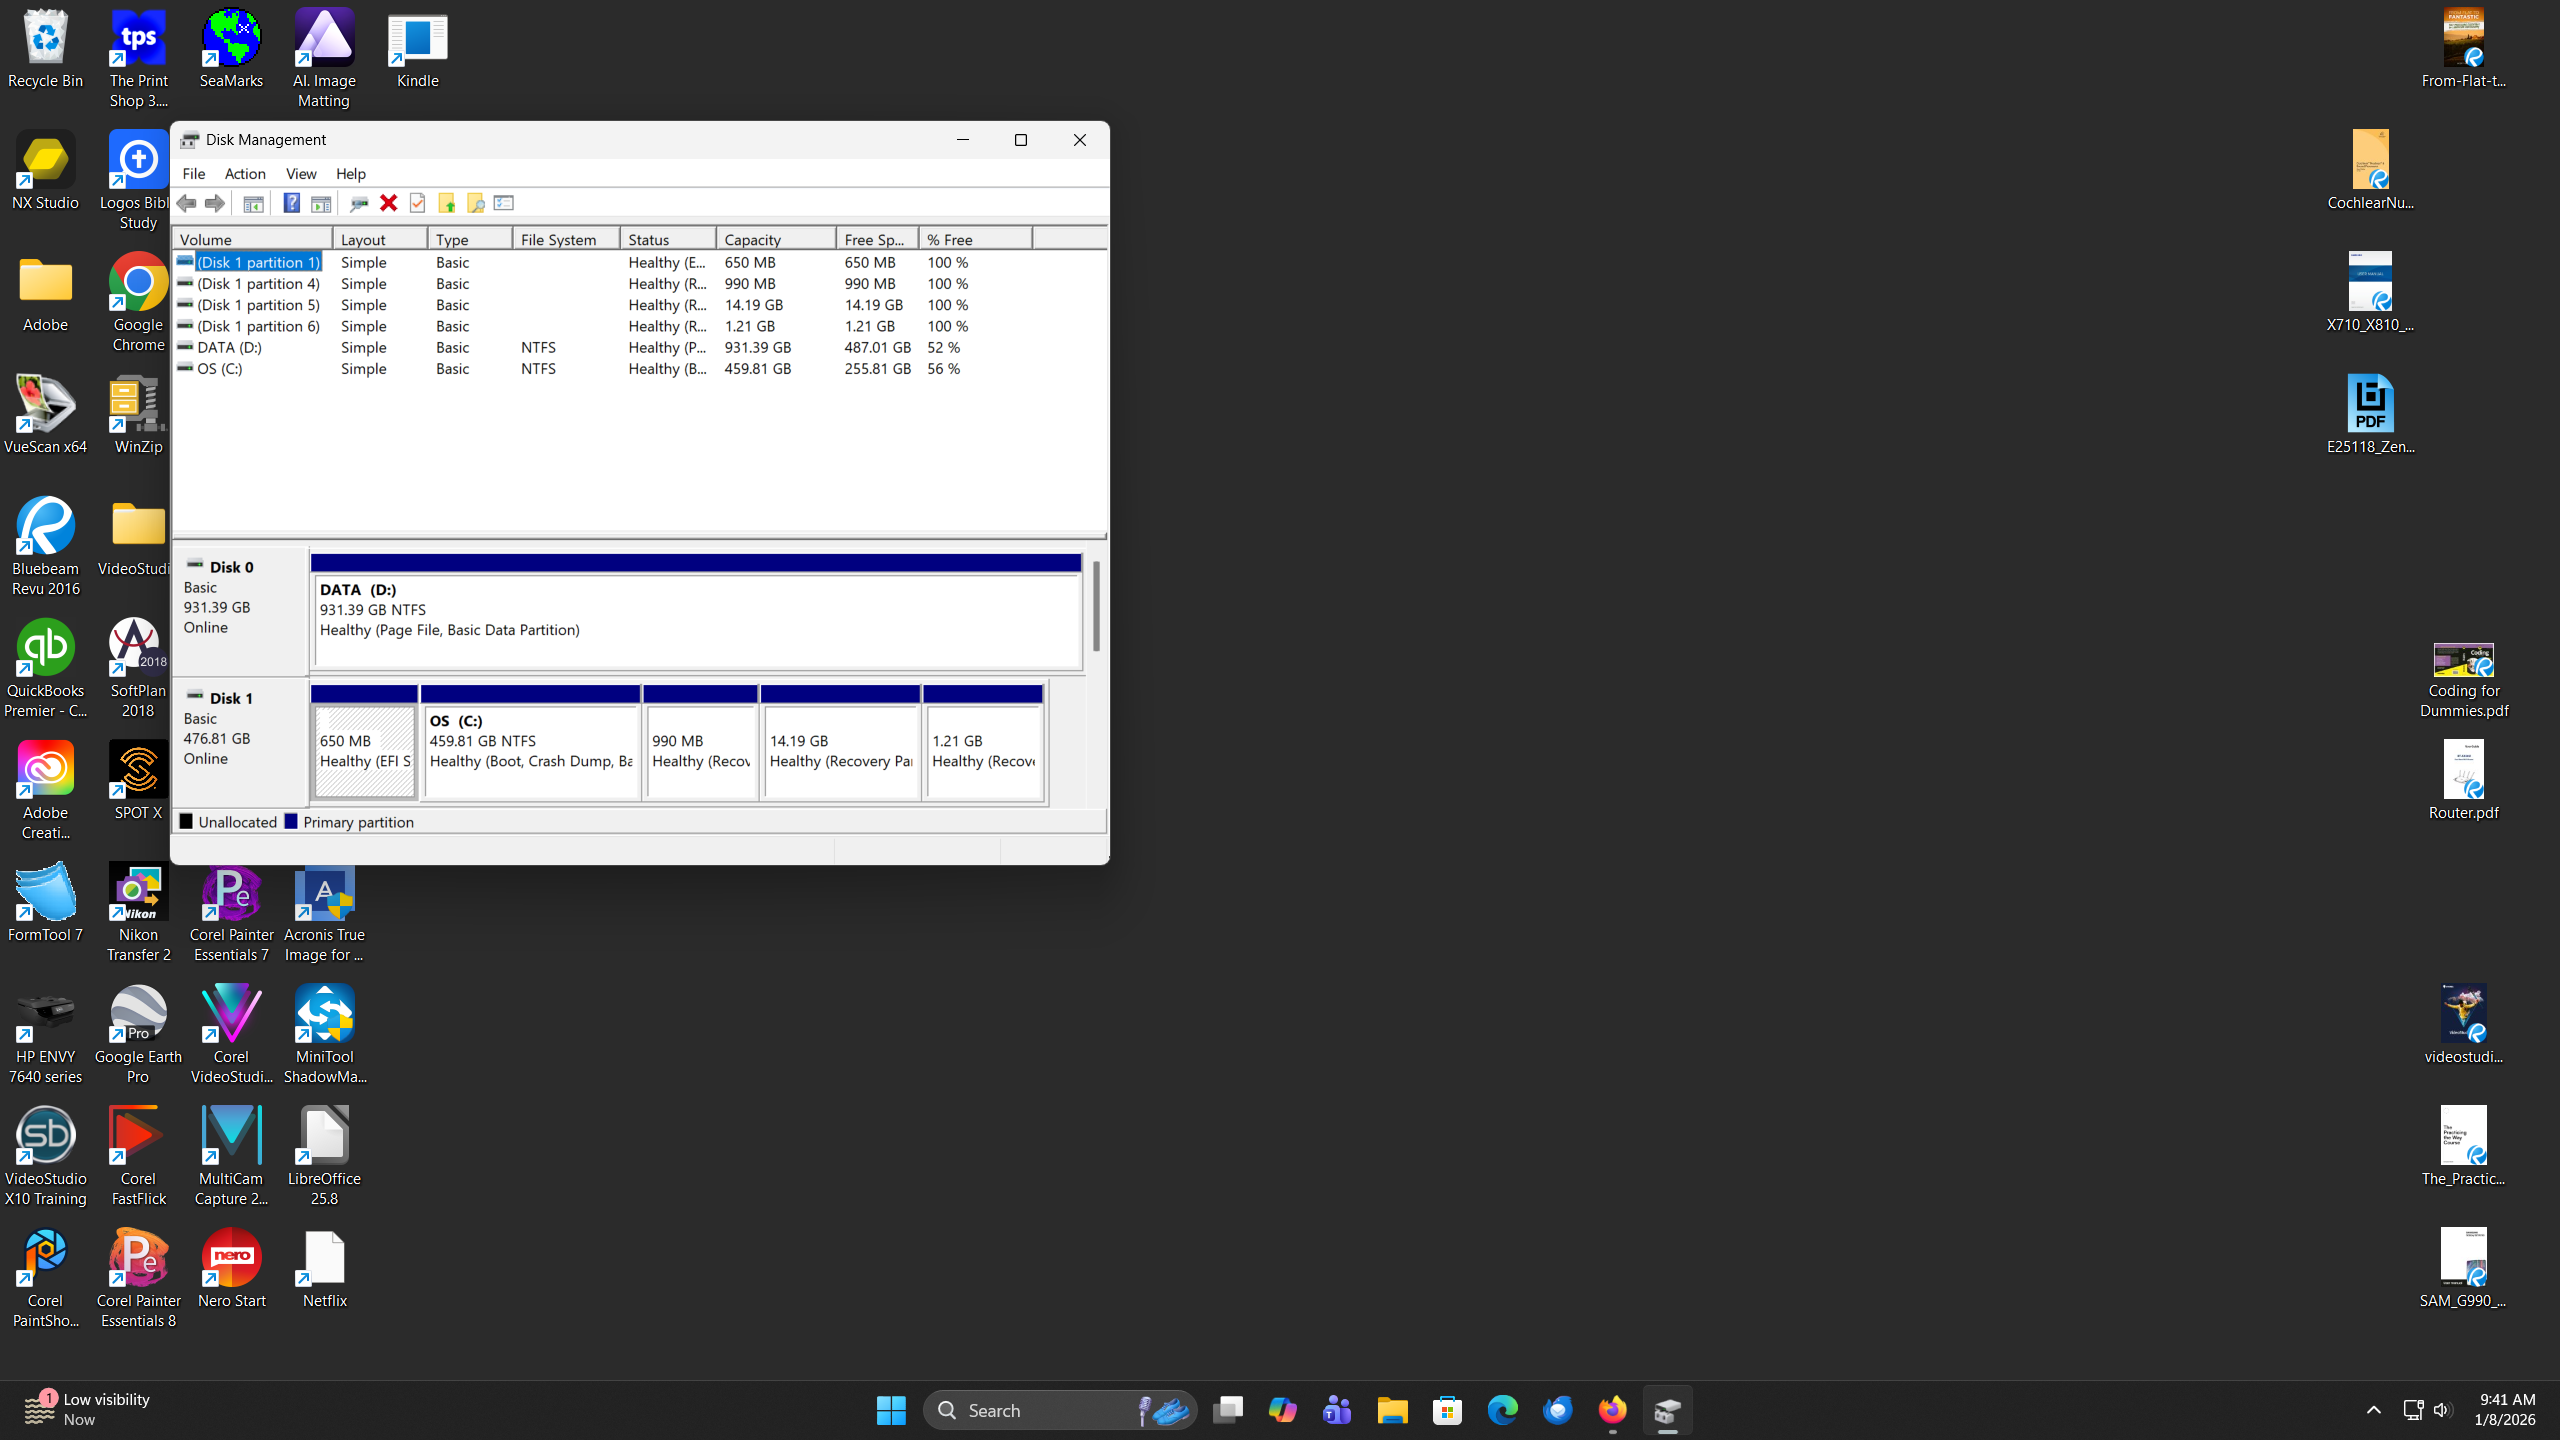Click the blue Primary partition legend swatch
Viewport: 2560px width, 1440px height.
[291, 821]
